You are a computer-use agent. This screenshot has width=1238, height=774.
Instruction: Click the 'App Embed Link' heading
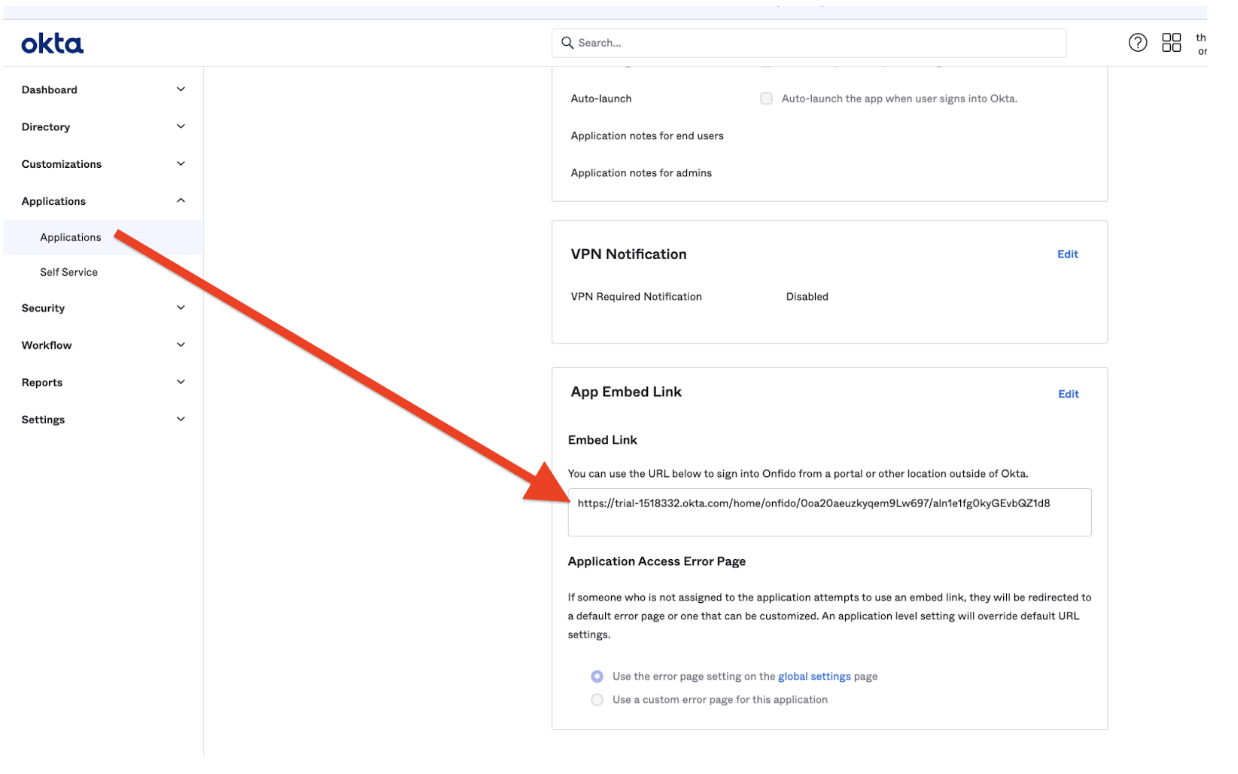point(626,392)
